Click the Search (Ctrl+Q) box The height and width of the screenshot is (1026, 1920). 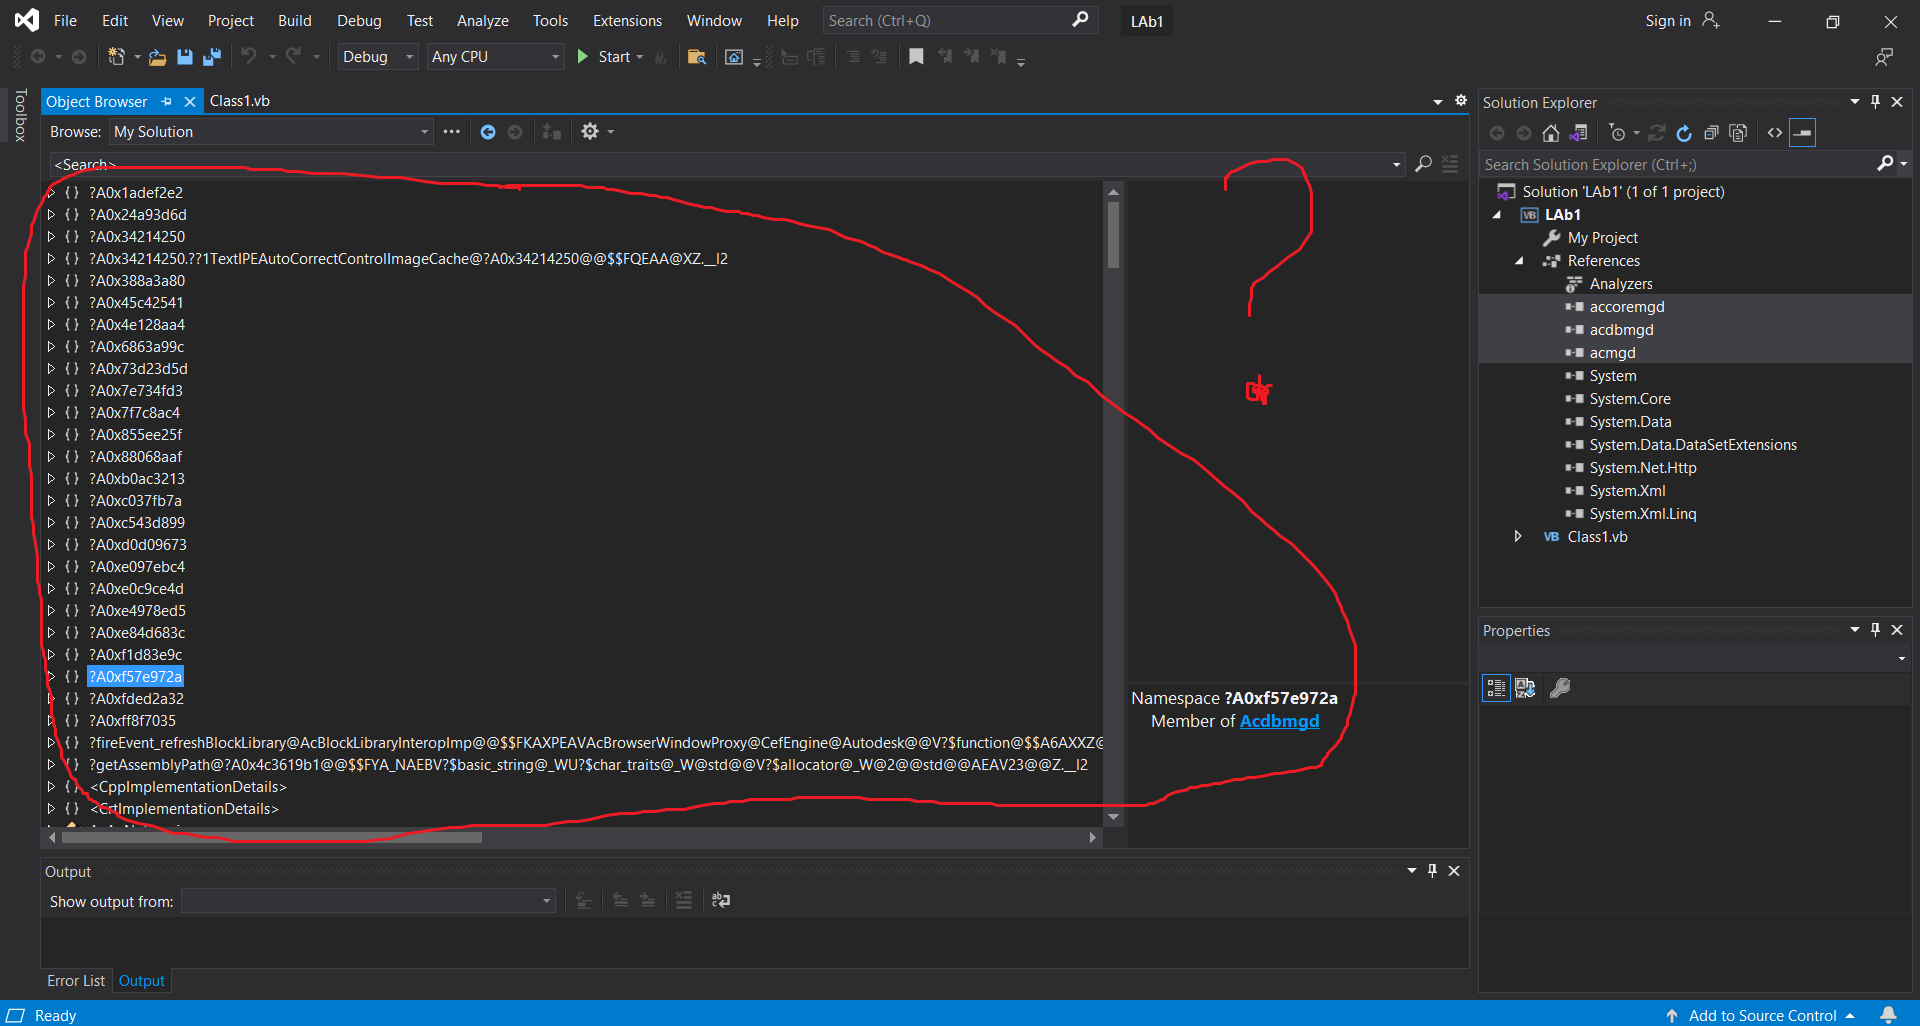pos(959,21)
